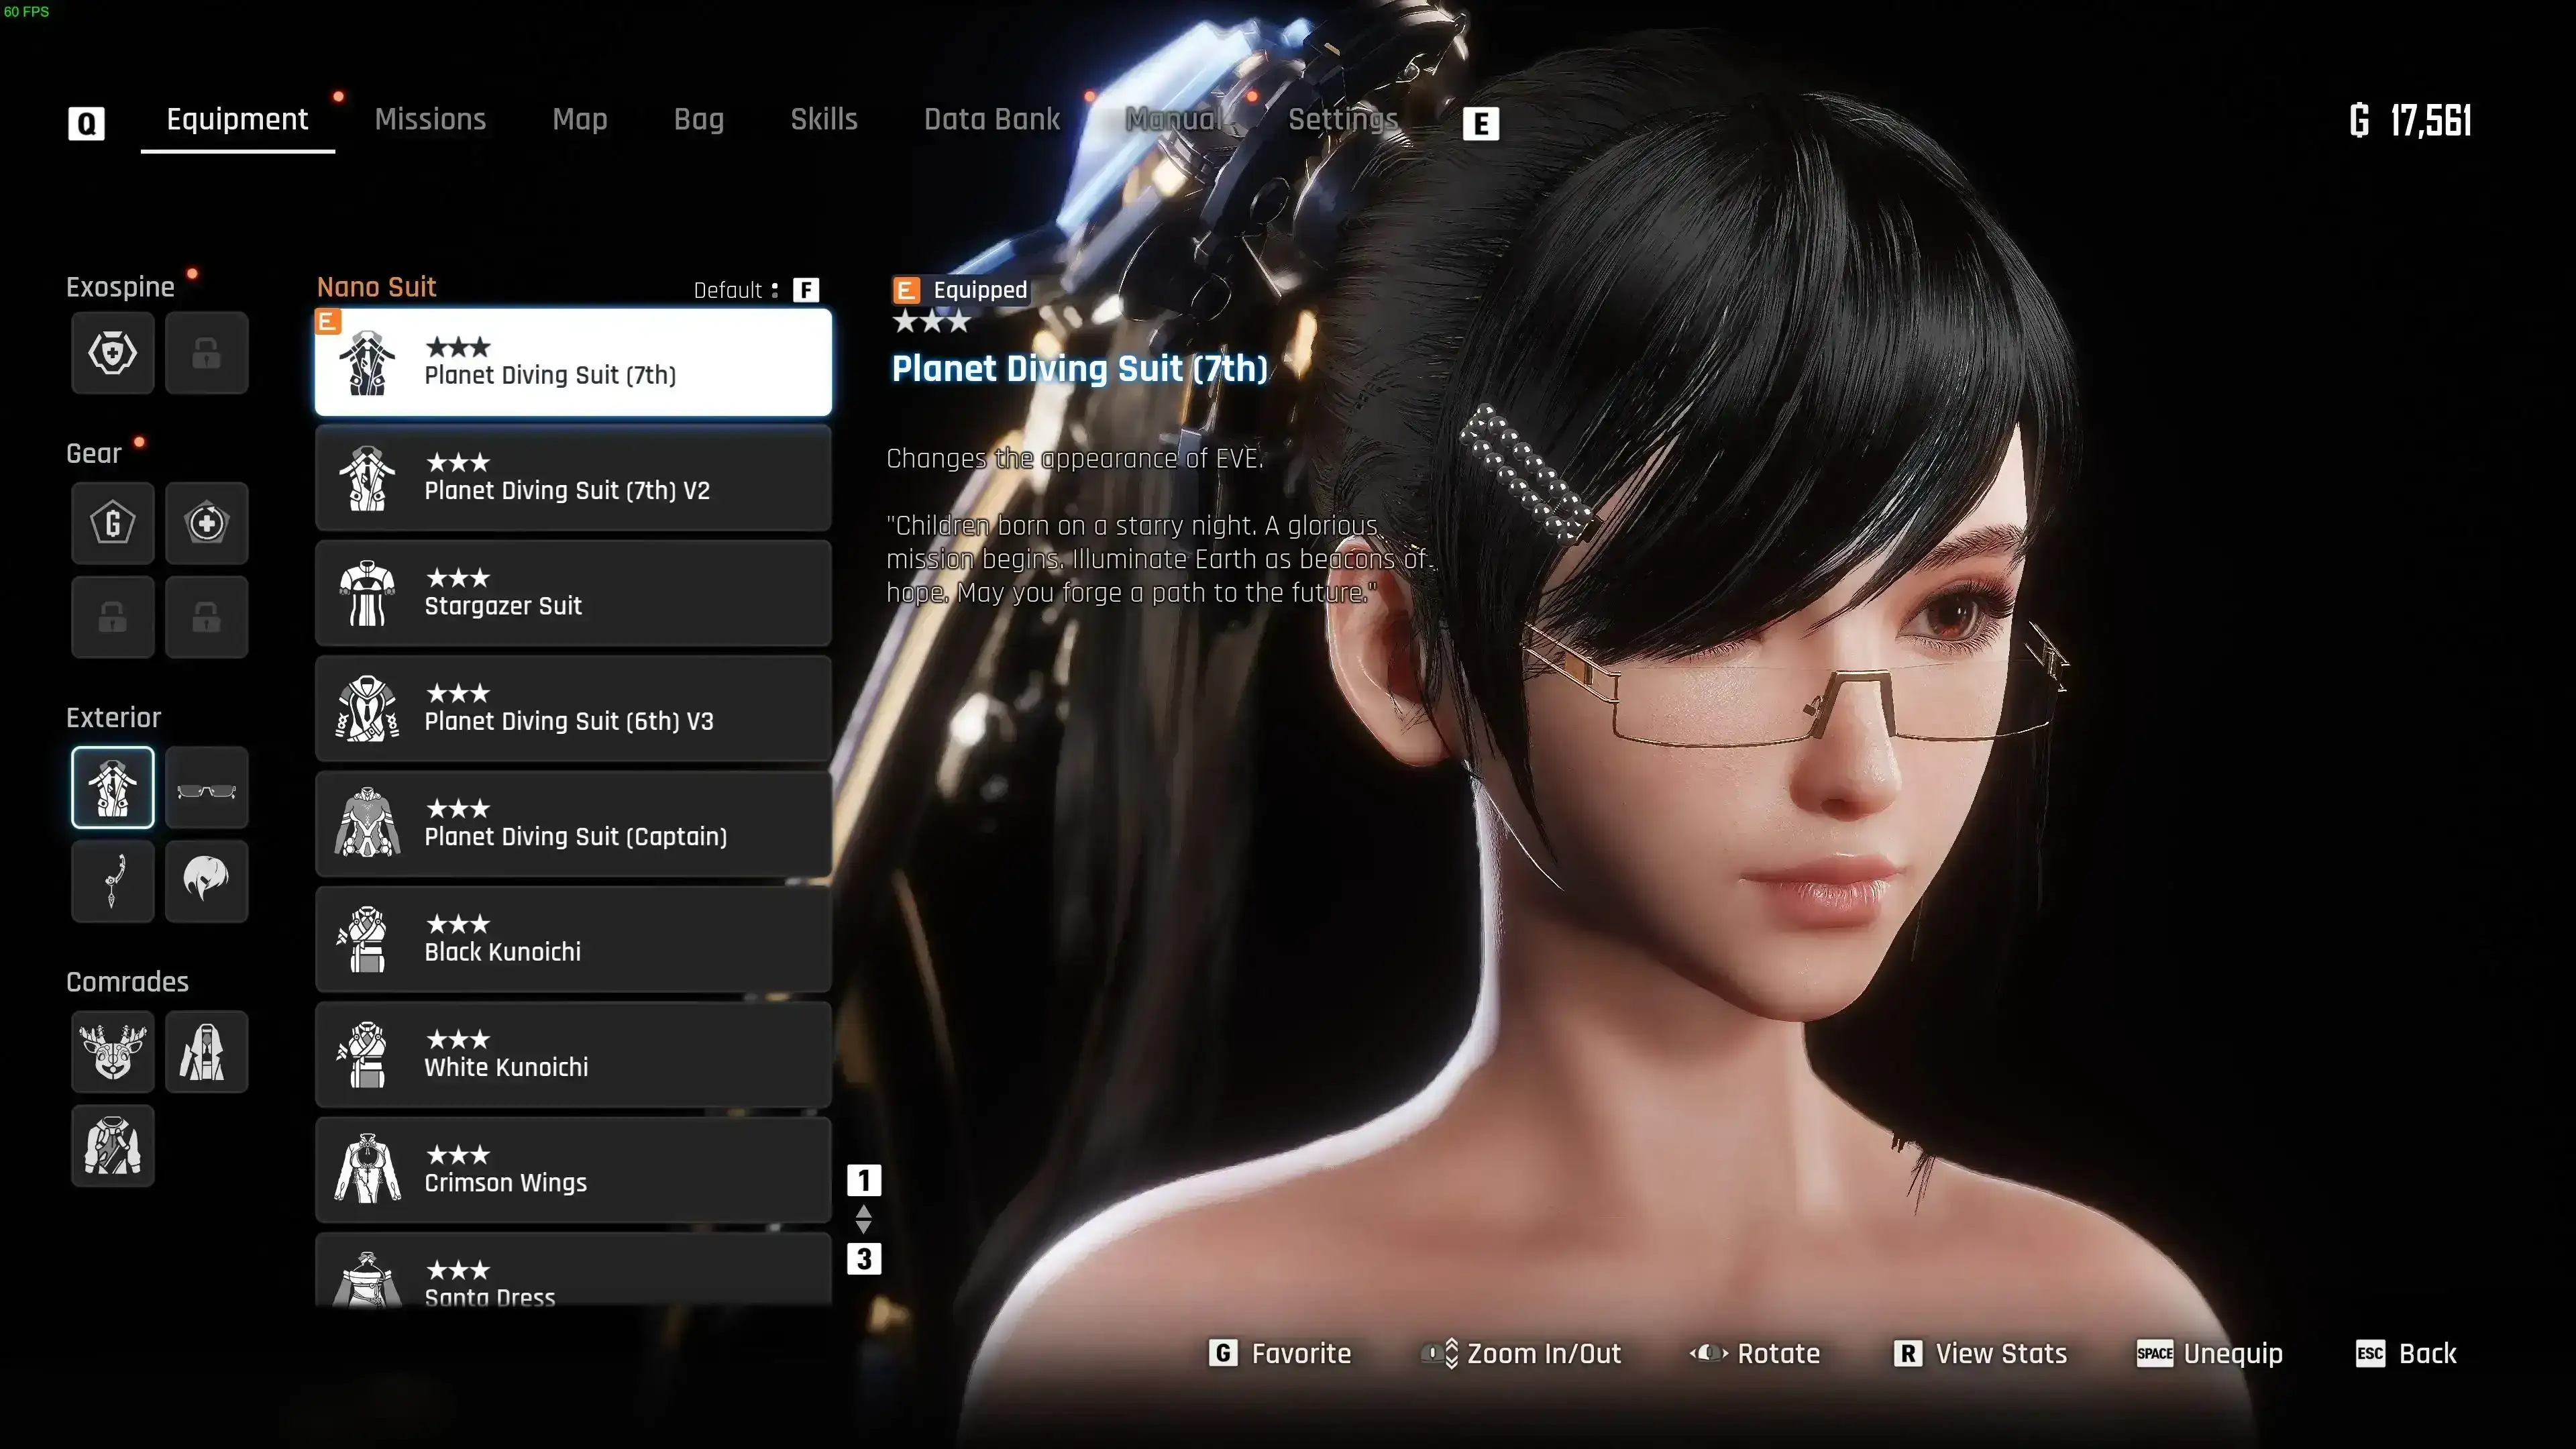Viewport: 2576px width, 1449px height.
Task: Open the Settings tab
Action: (1343, 119)
